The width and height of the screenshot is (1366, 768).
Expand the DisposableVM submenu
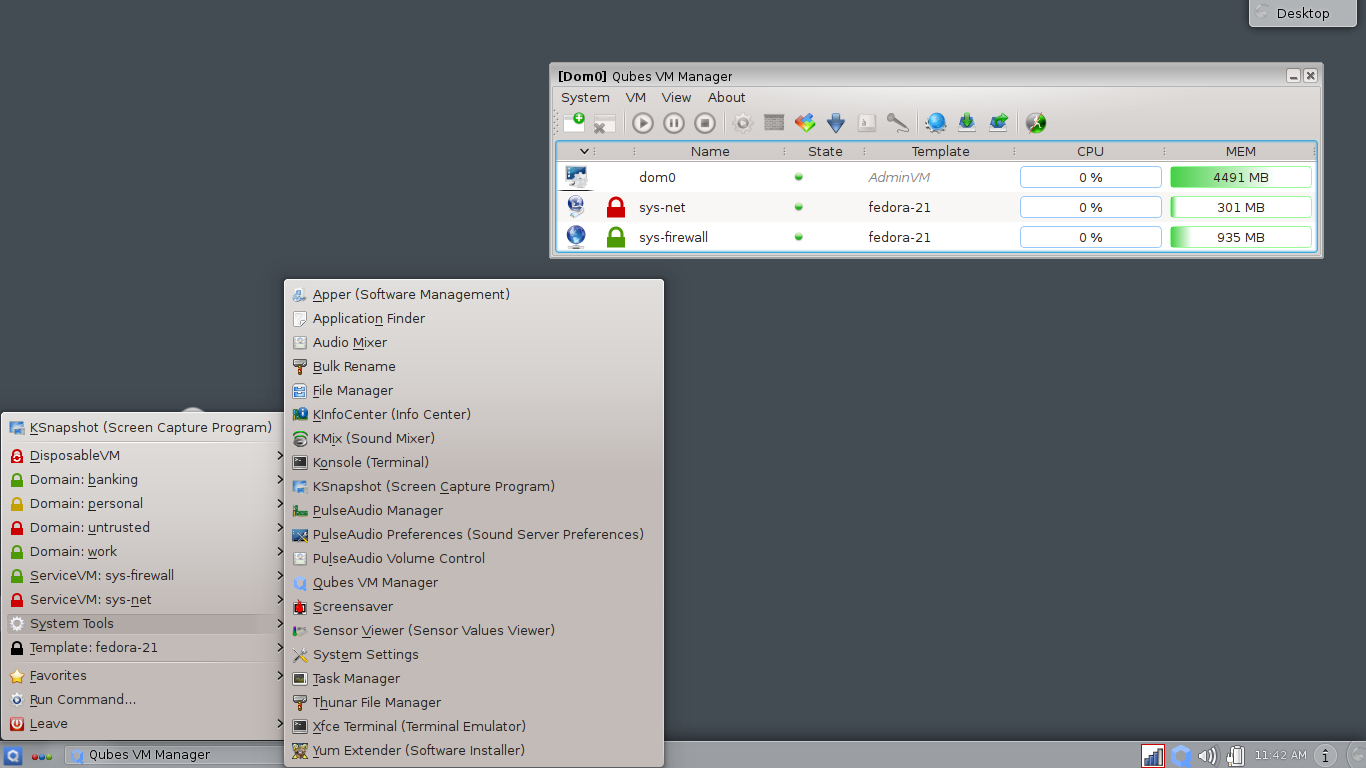[145, 455]
